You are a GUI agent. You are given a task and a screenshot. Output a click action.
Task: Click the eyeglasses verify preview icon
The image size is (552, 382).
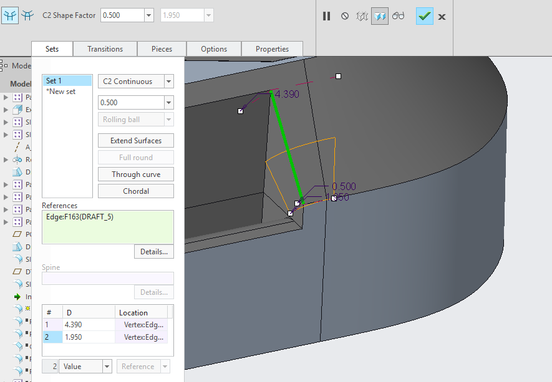(398, 16)
